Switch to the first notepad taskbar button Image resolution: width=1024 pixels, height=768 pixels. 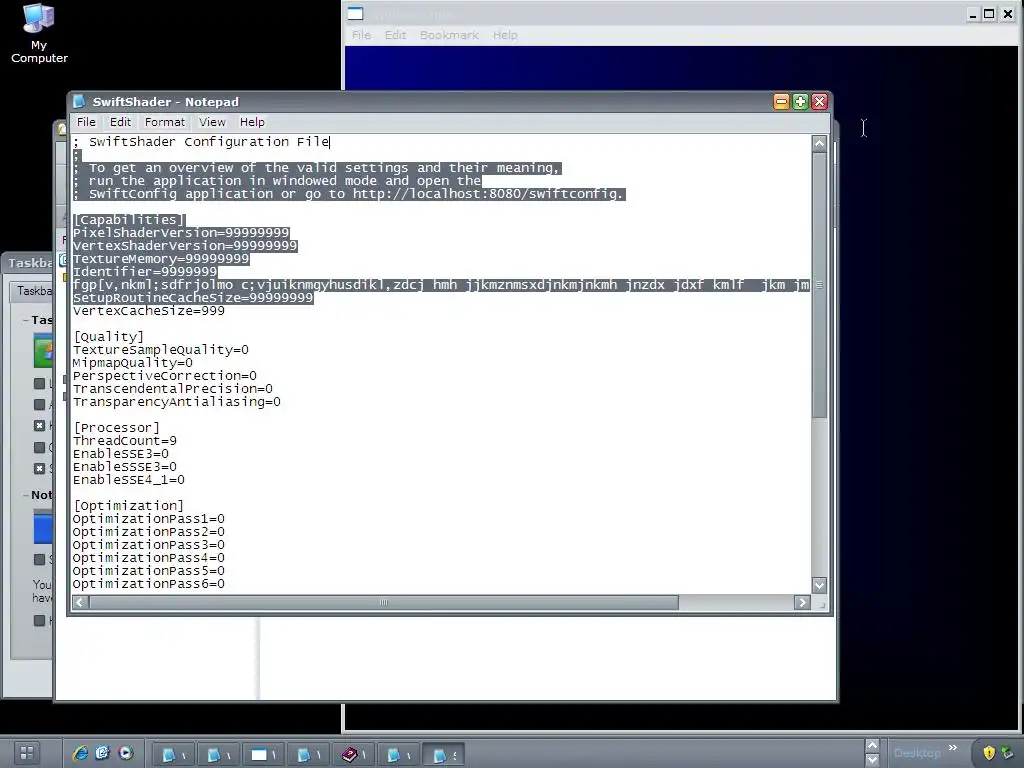point(174,755)
